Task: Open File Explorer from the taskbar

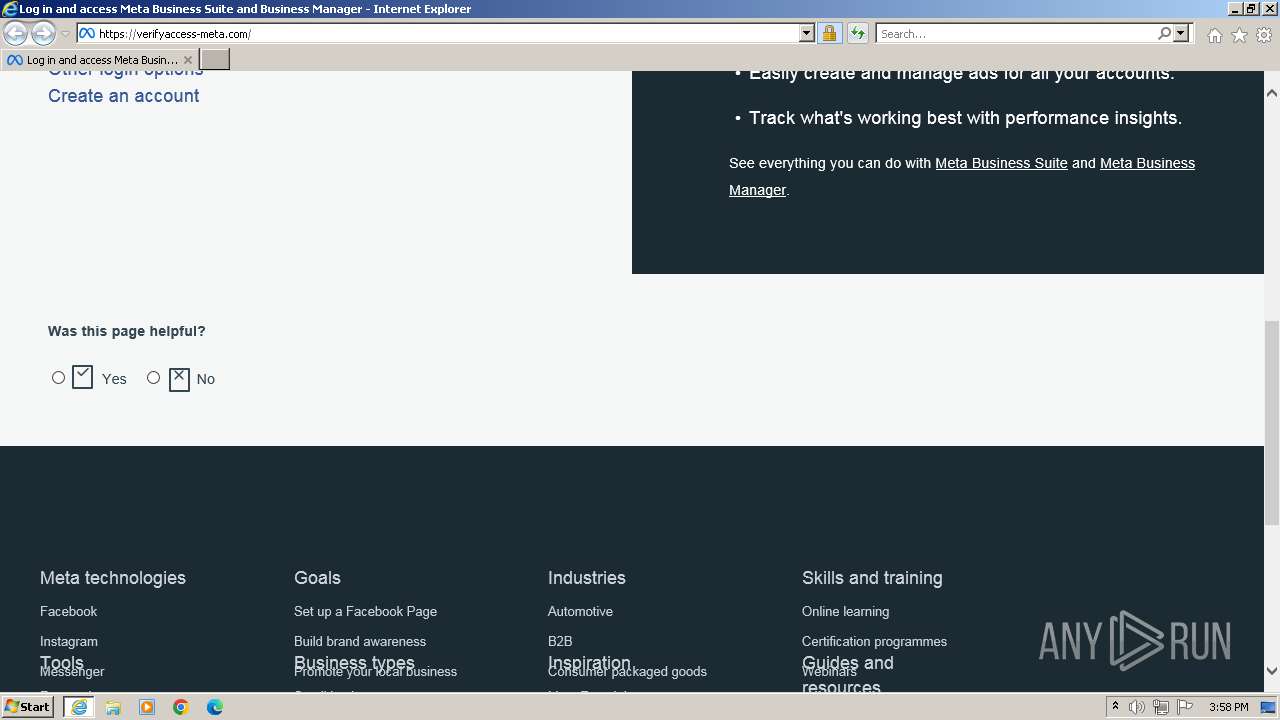Action: [113, 707]
